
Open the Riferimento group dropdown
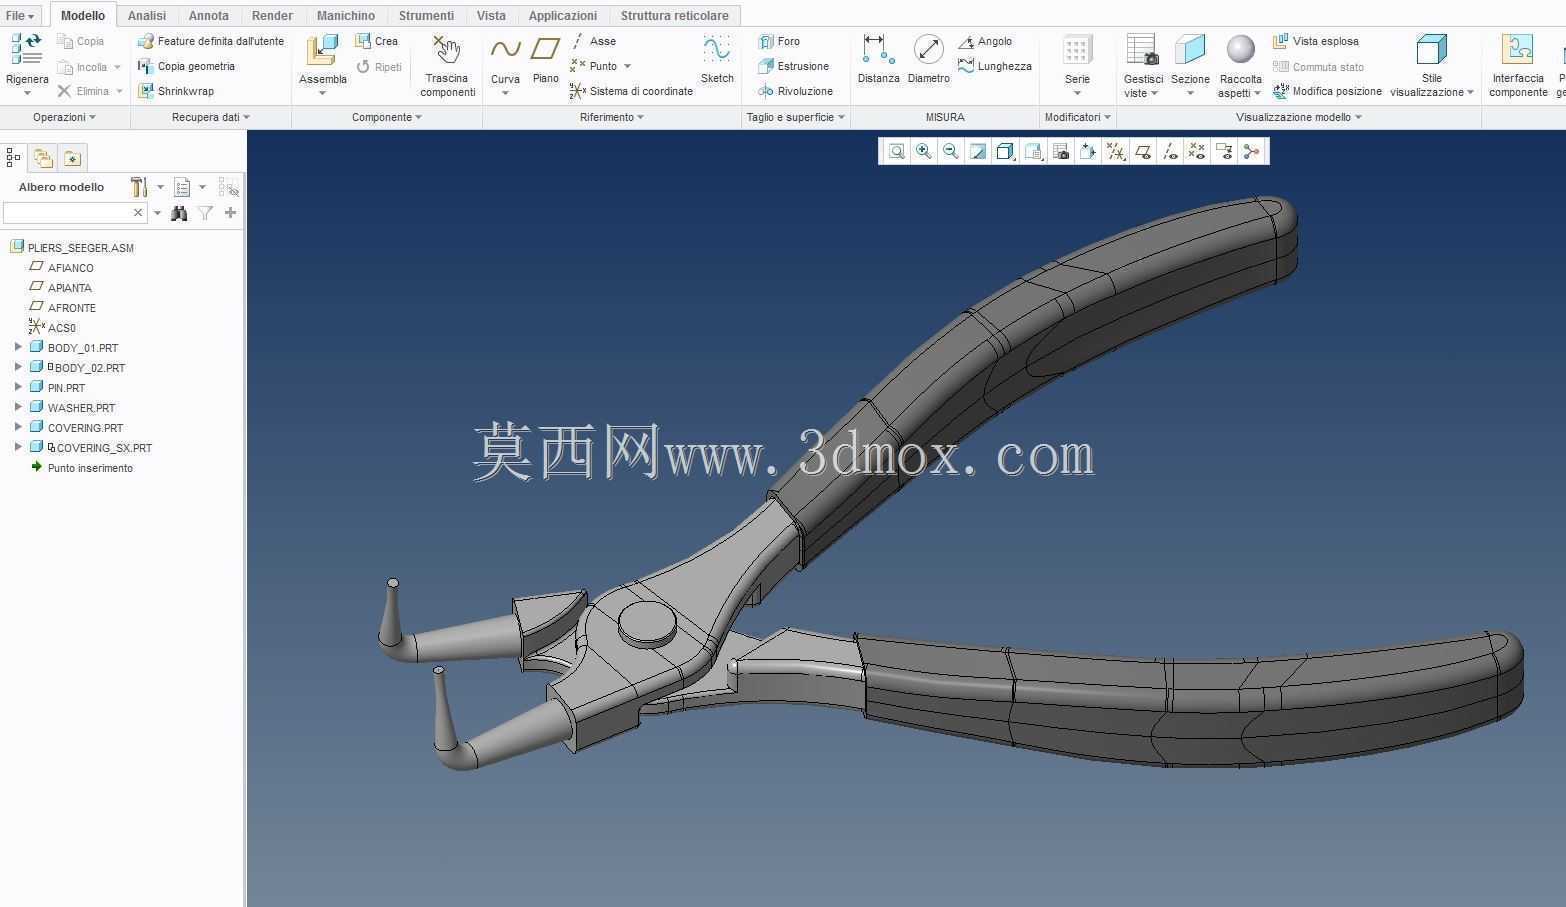coord(611,117)
